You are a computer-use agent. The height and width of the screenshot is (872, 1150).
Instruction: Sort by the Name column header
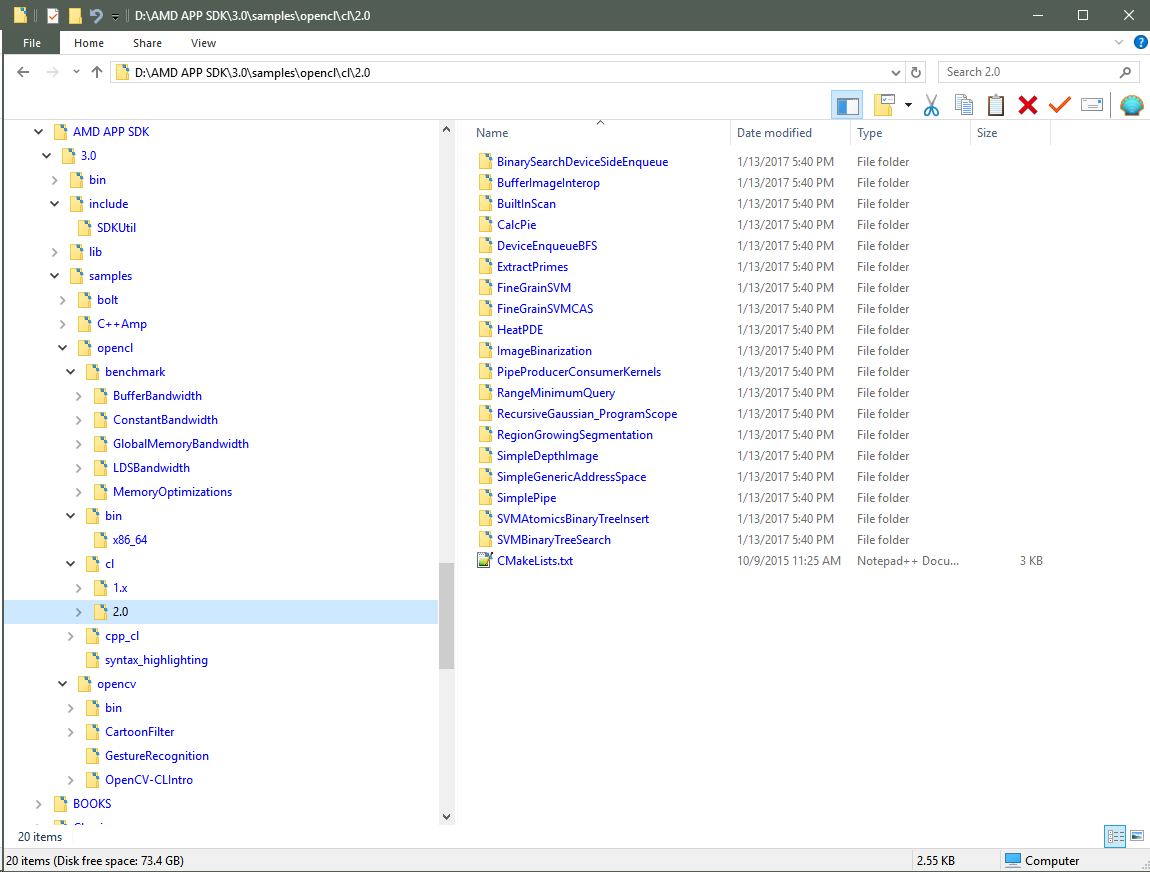[600, 133]
